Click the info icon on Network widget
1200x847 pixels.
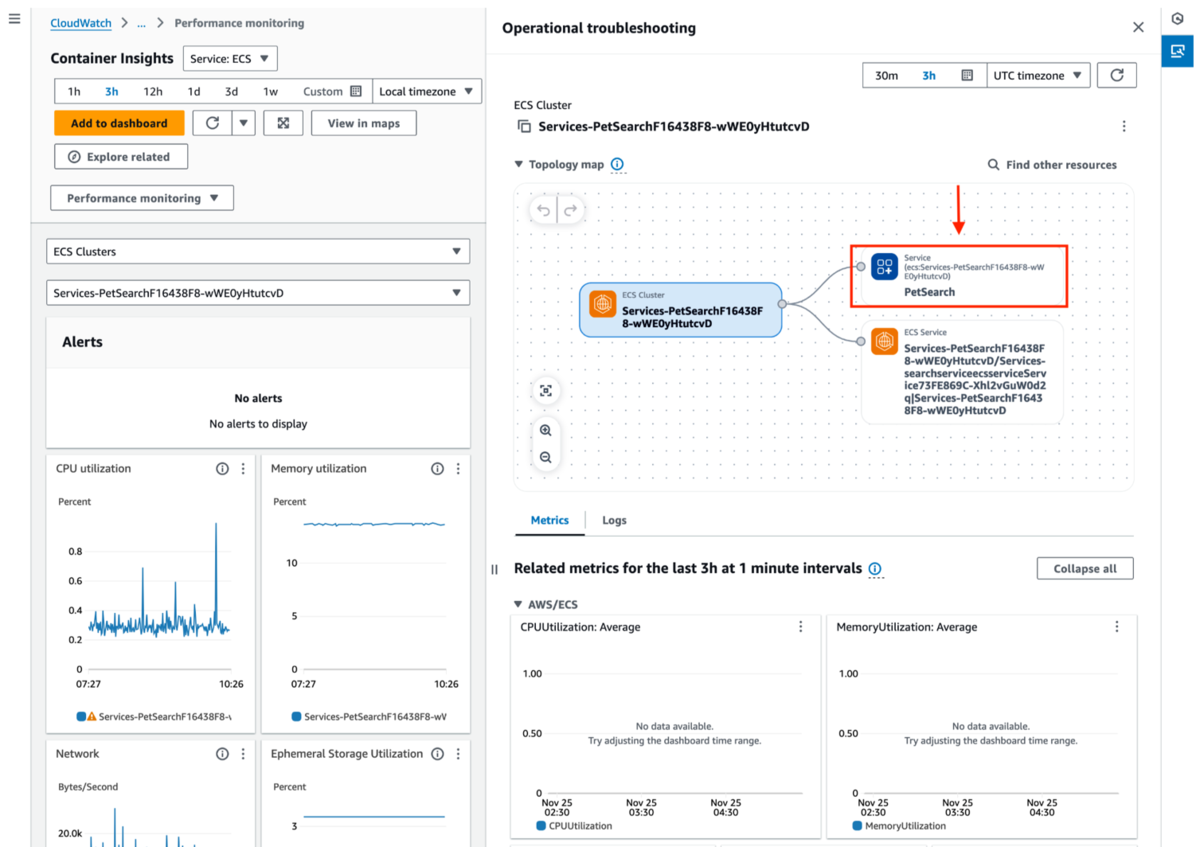222,754
